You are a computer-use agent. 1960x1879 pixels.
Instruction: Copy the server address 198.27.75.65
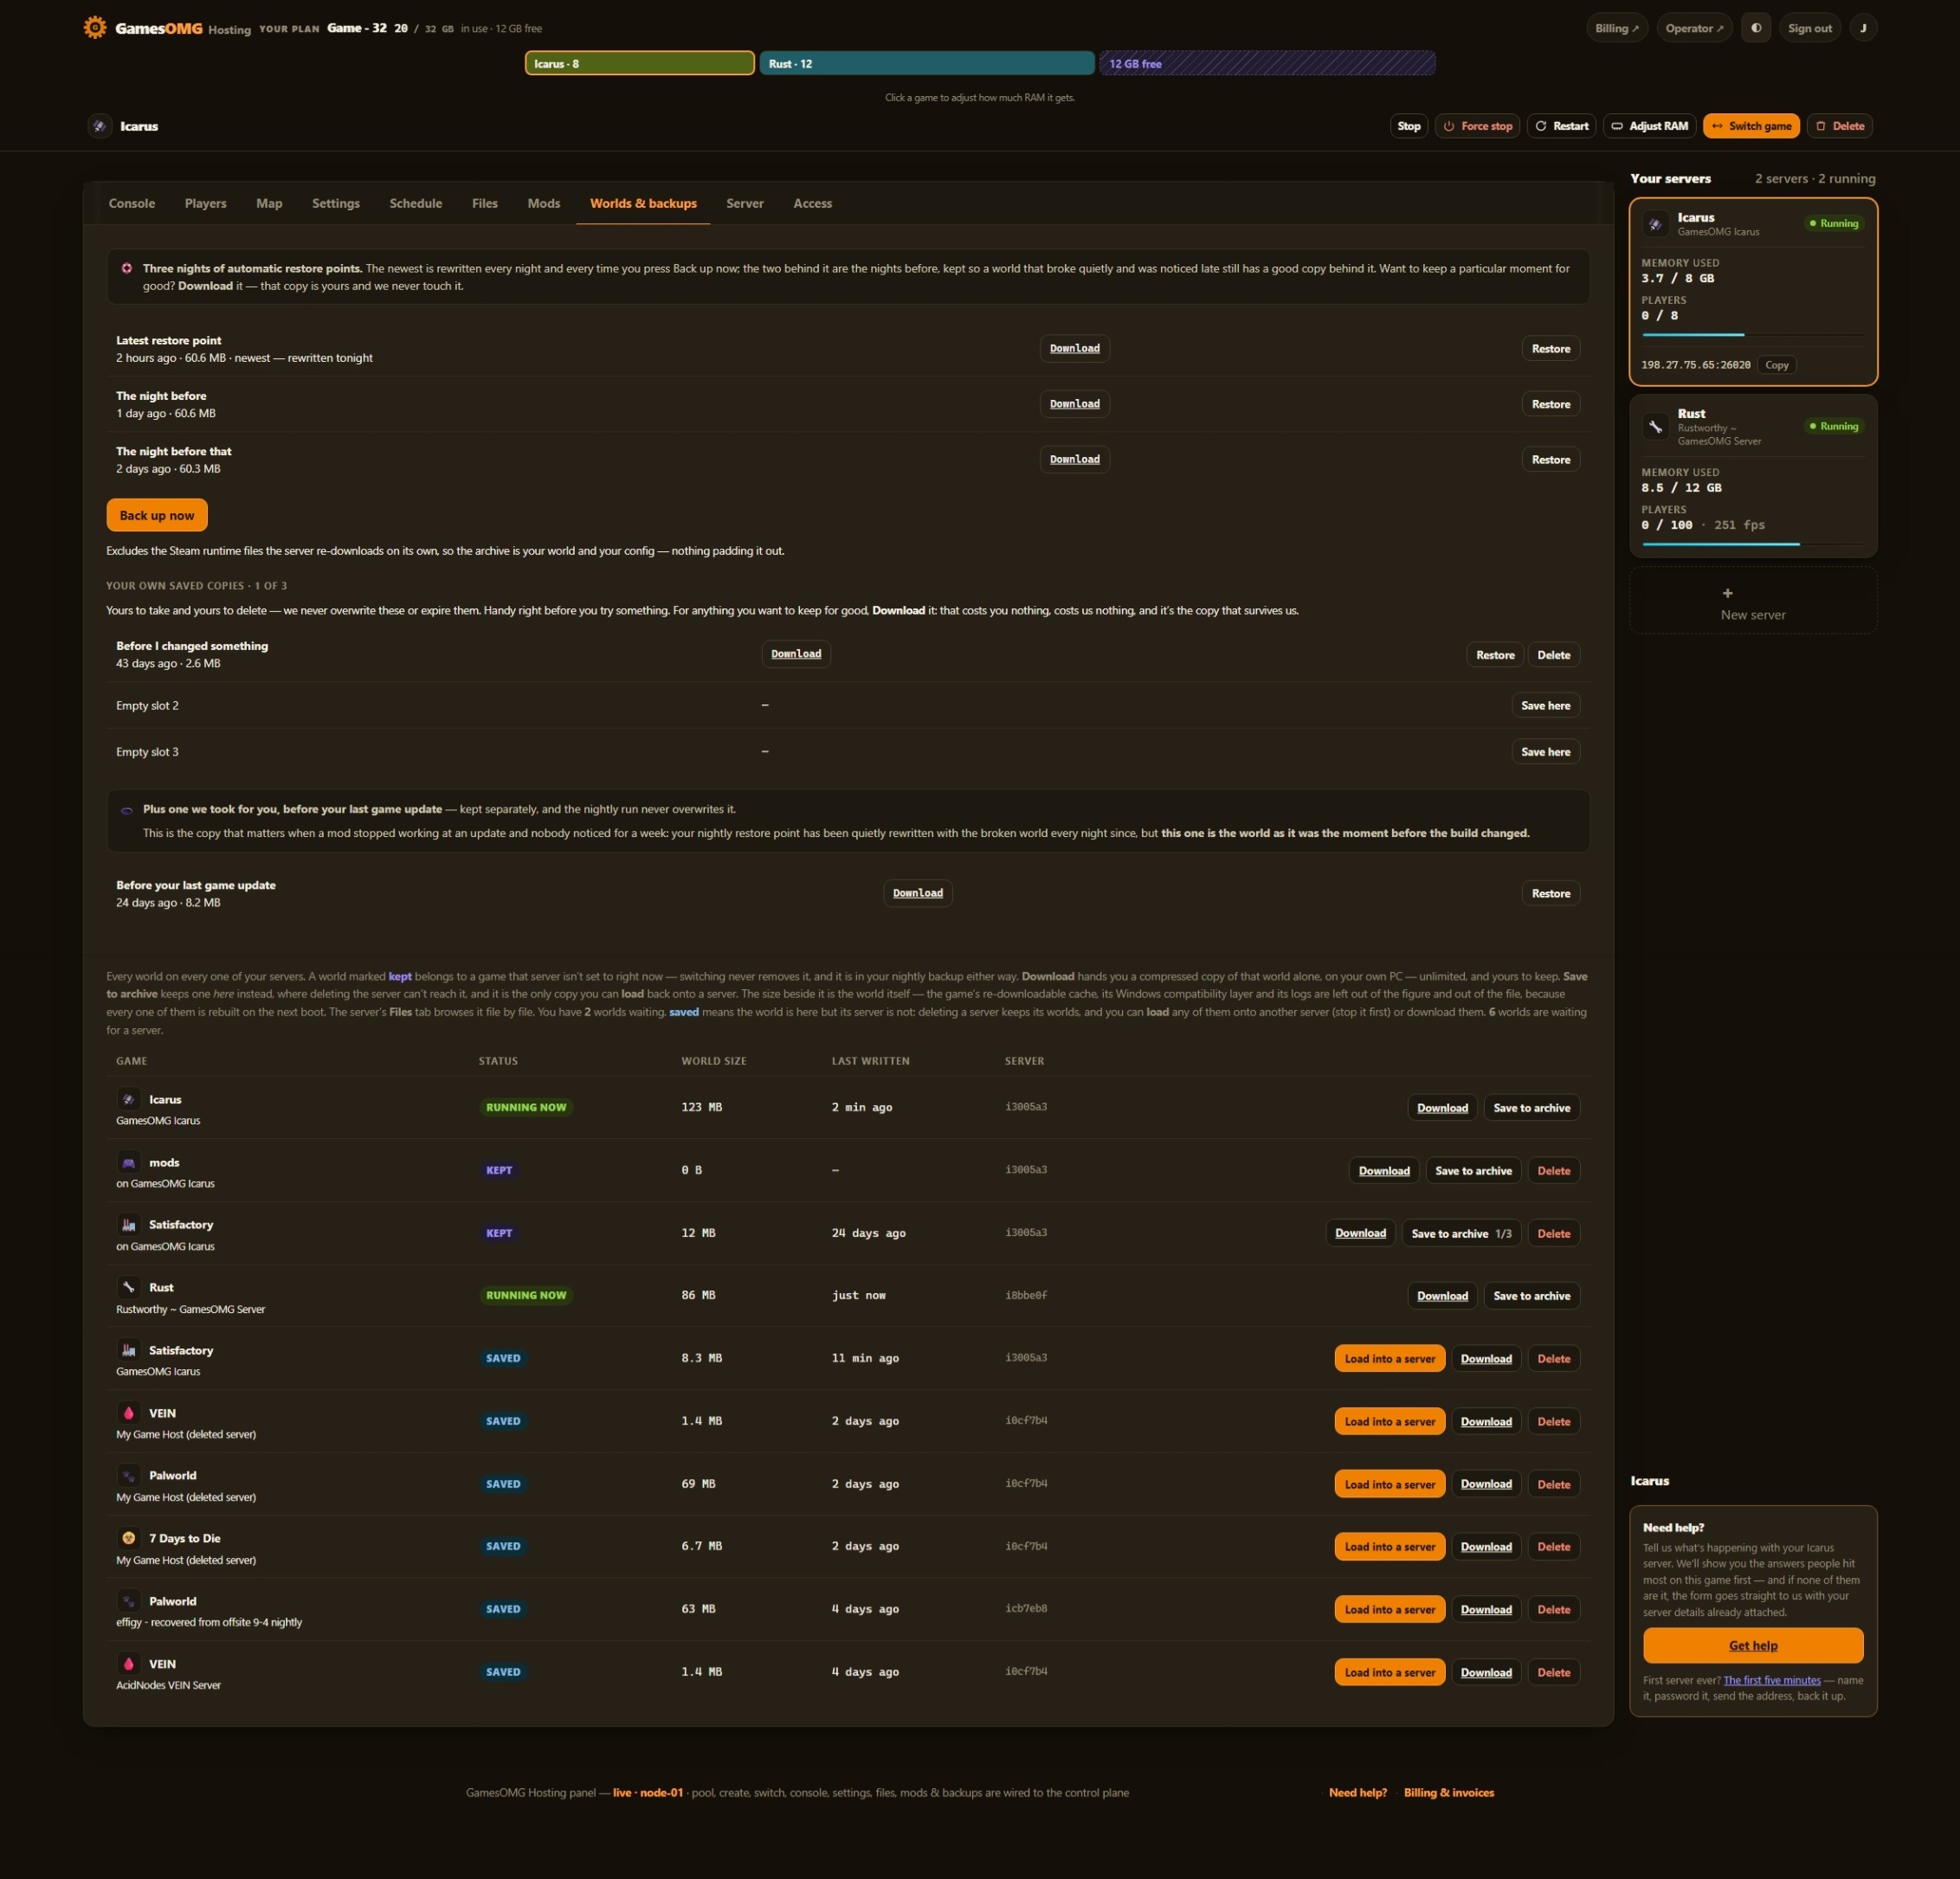coord(1776,365)
